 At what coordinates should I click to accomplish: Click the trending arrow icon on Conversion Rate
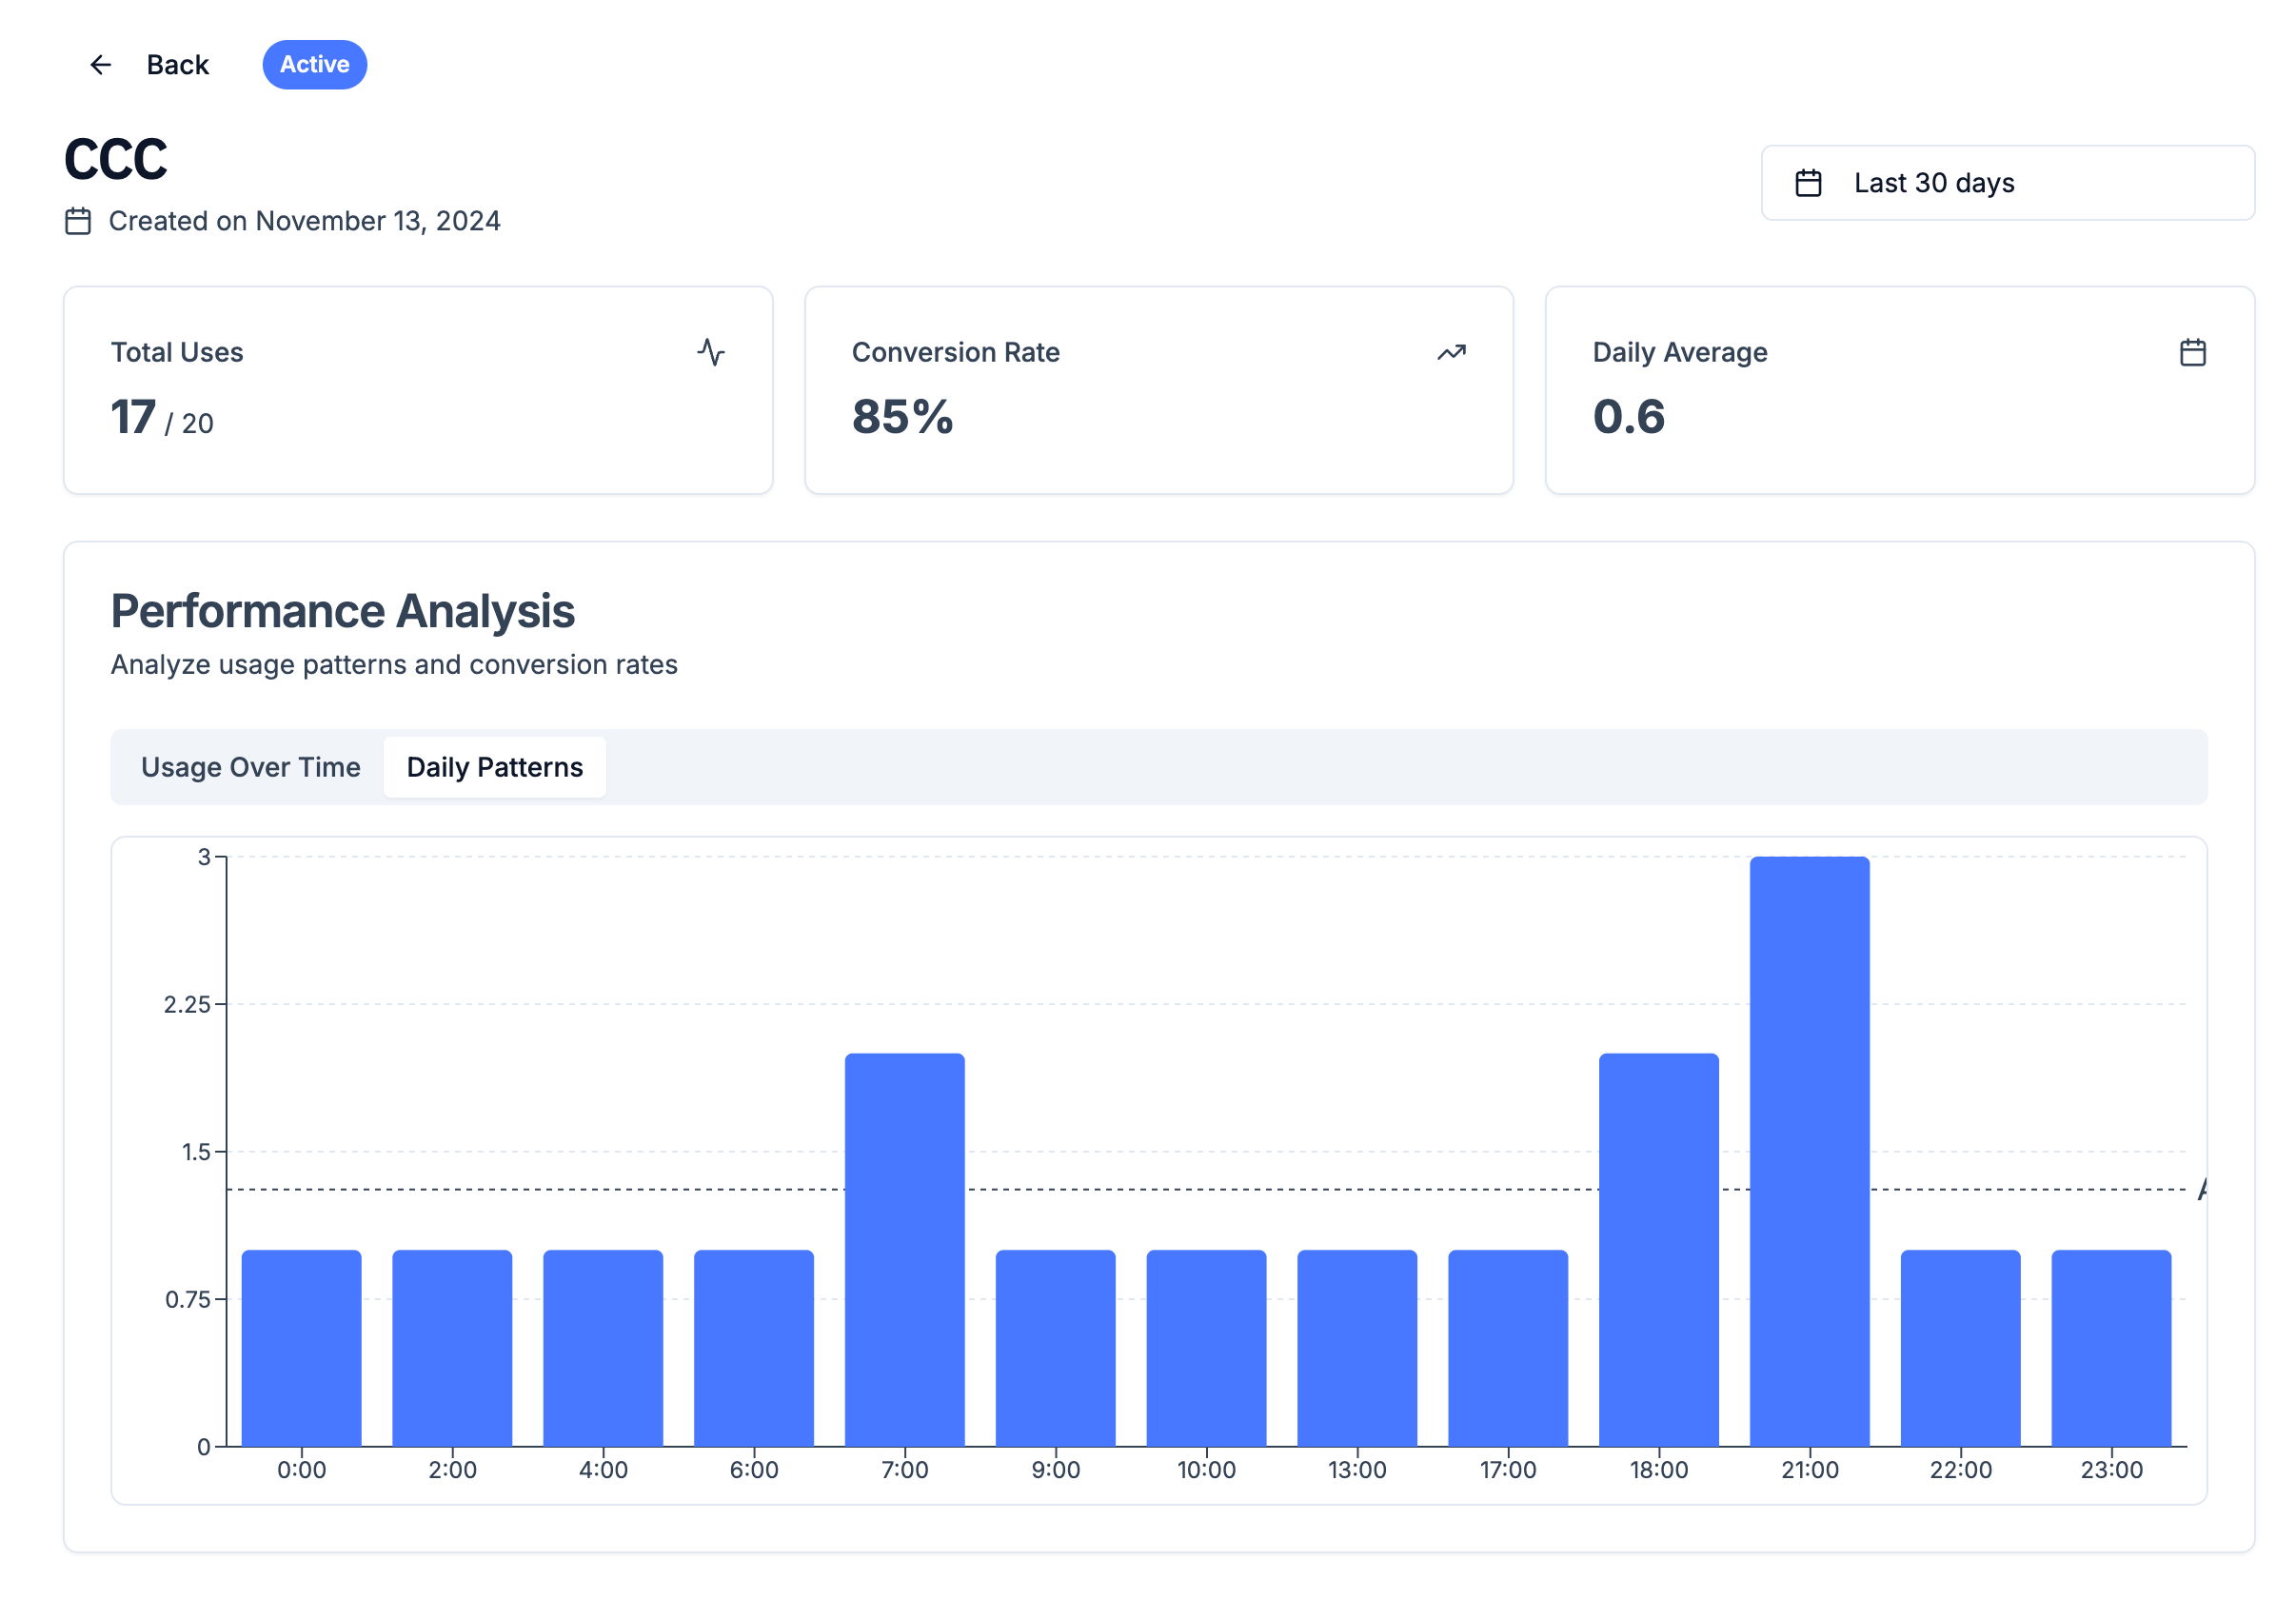tap(1452, 352)
